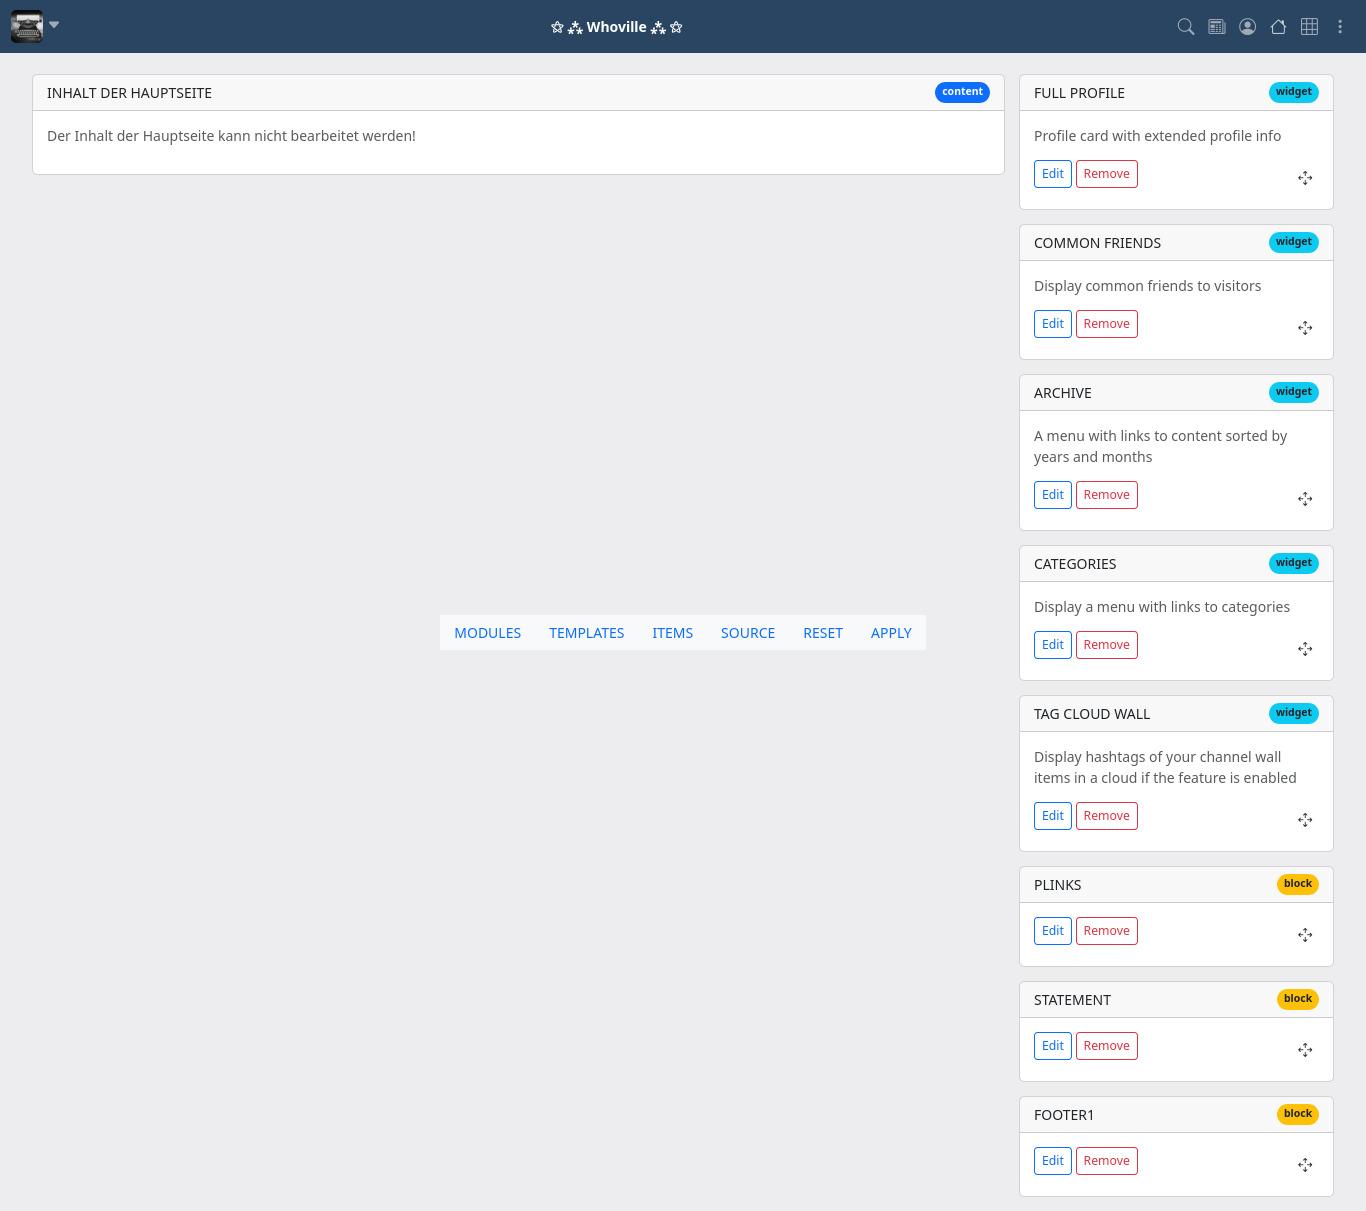Apply the layout changes

[891, 633]
